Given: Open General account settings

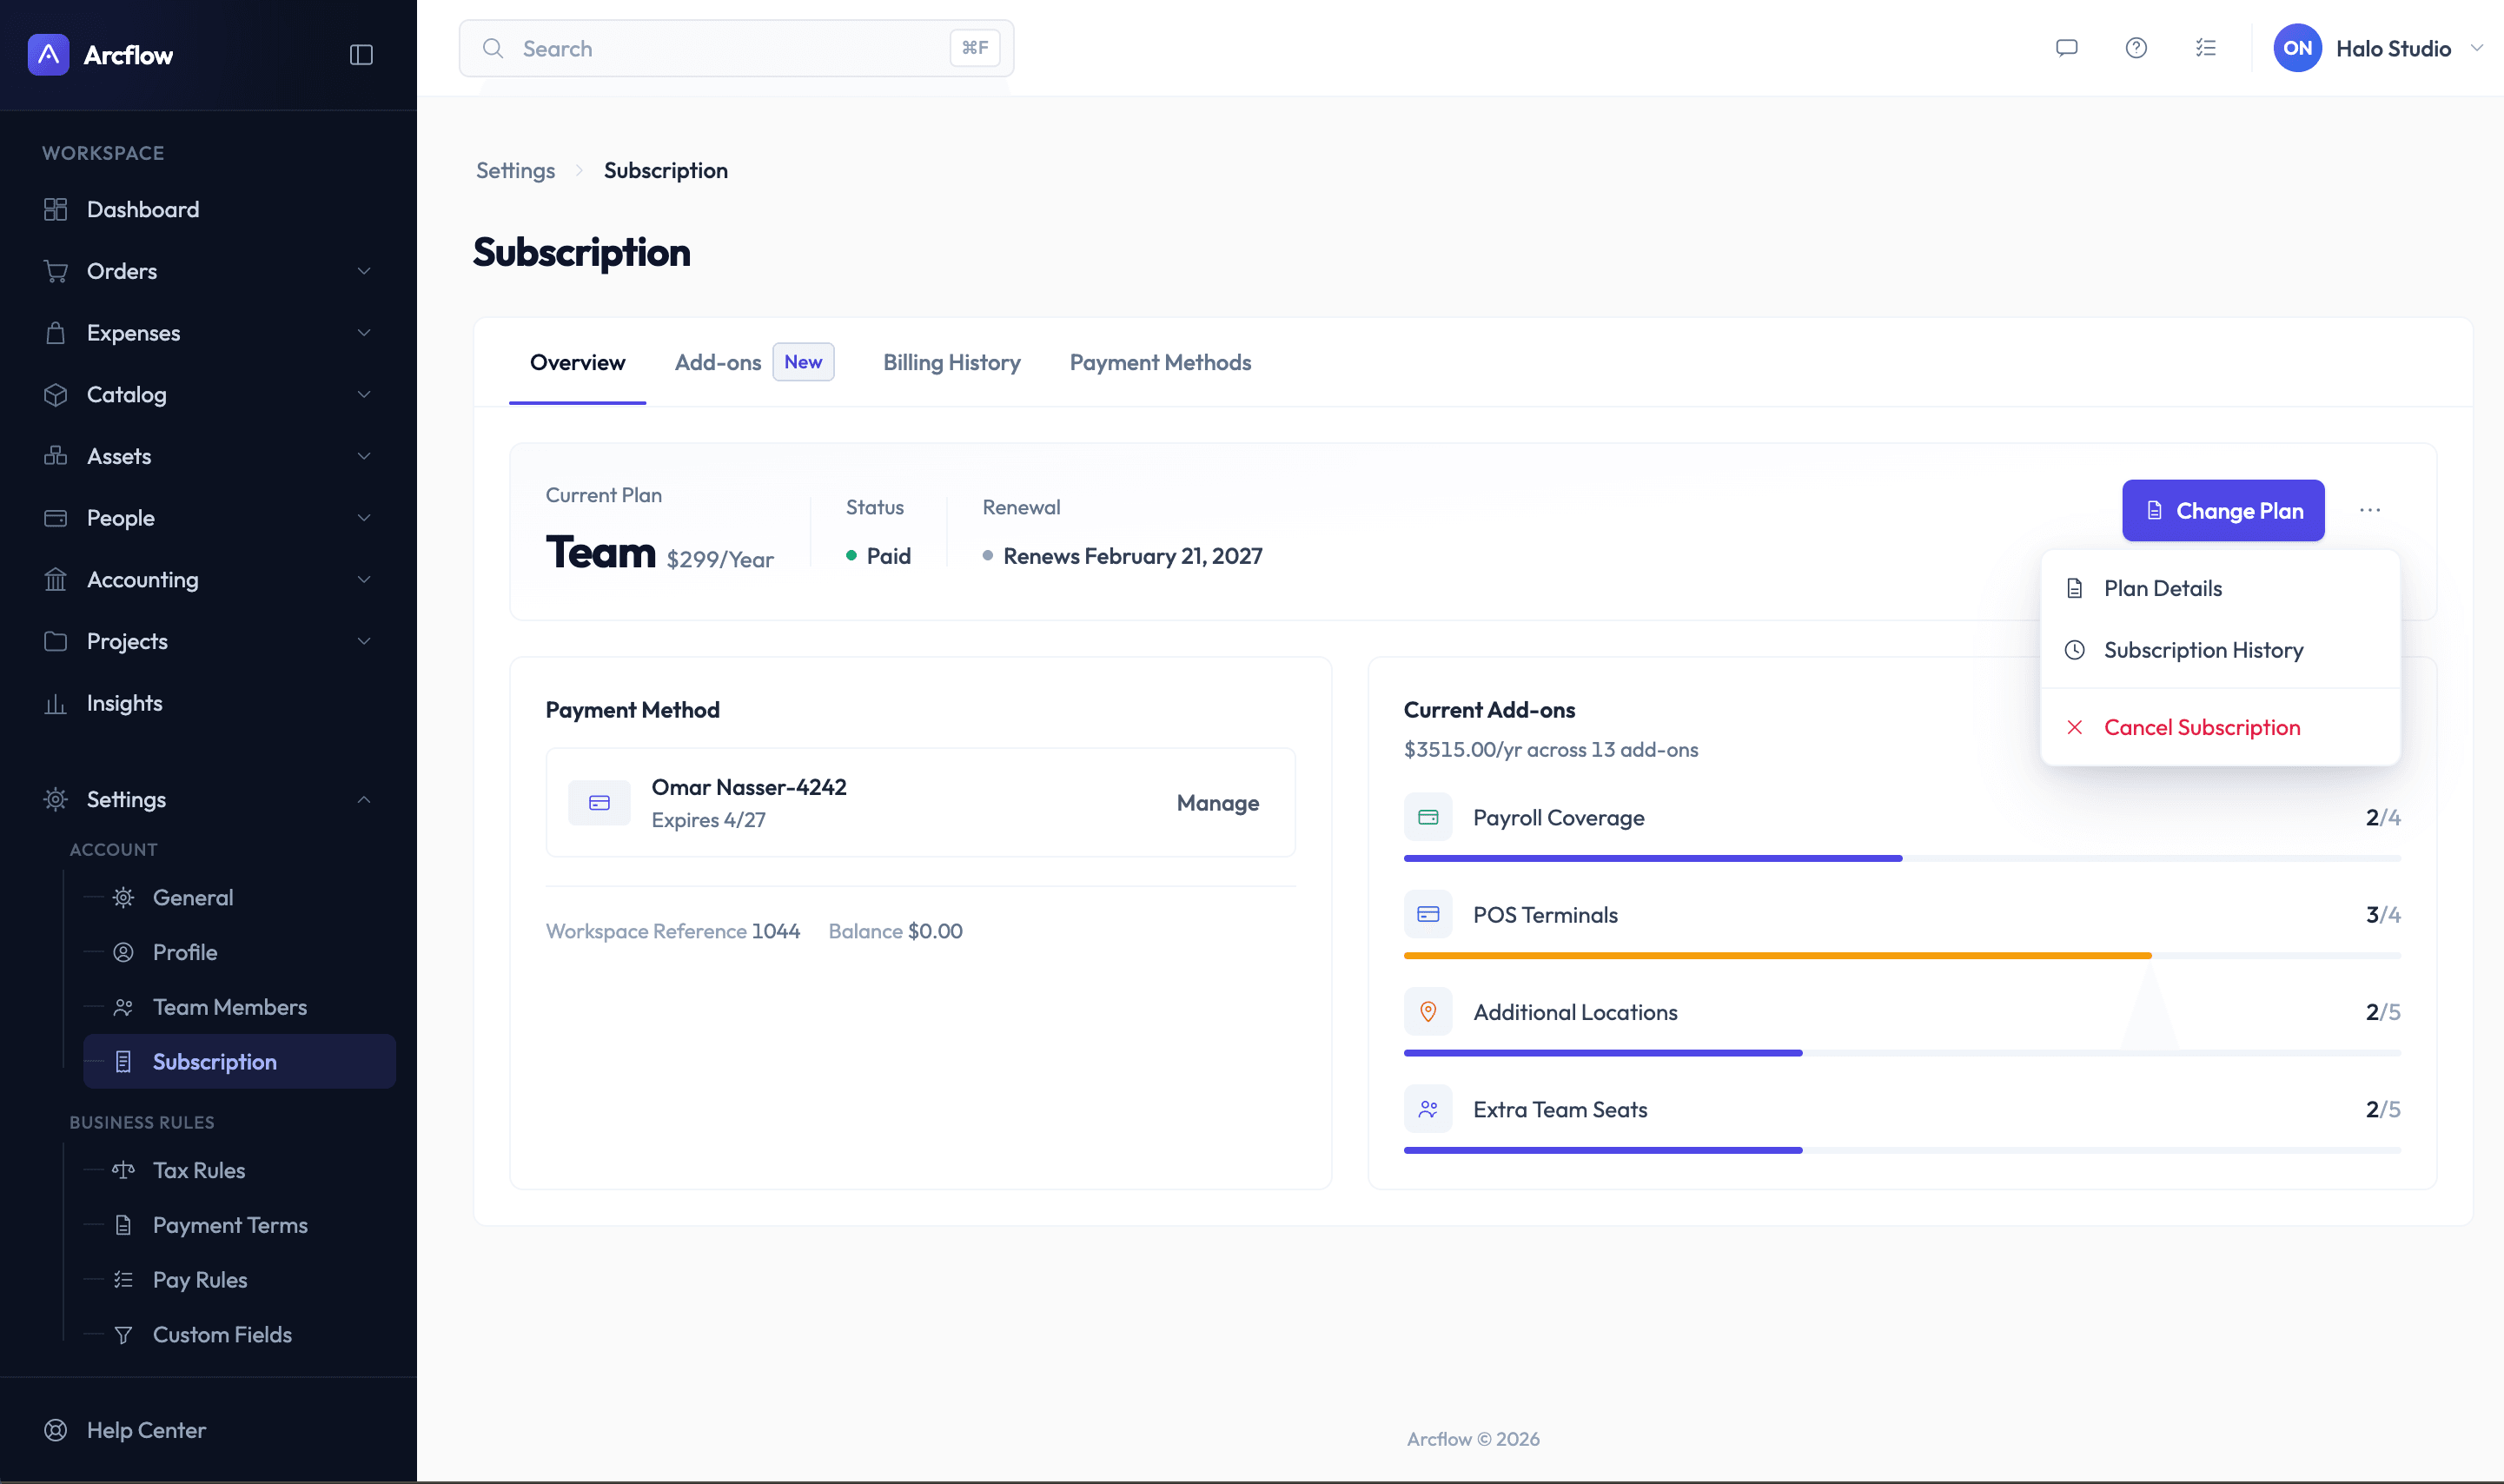Looking at the screenshot, I should coord(240,897).
